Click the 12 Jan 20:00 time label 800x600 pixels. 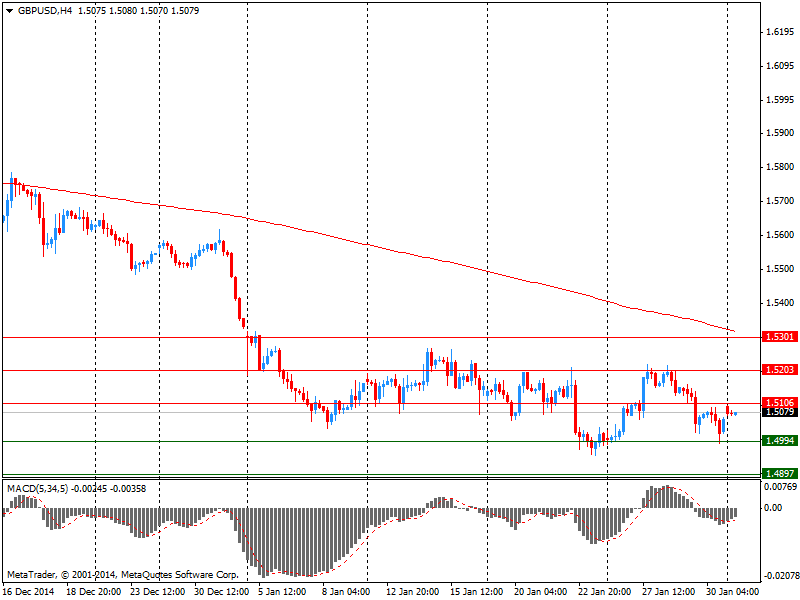[413, 592]
